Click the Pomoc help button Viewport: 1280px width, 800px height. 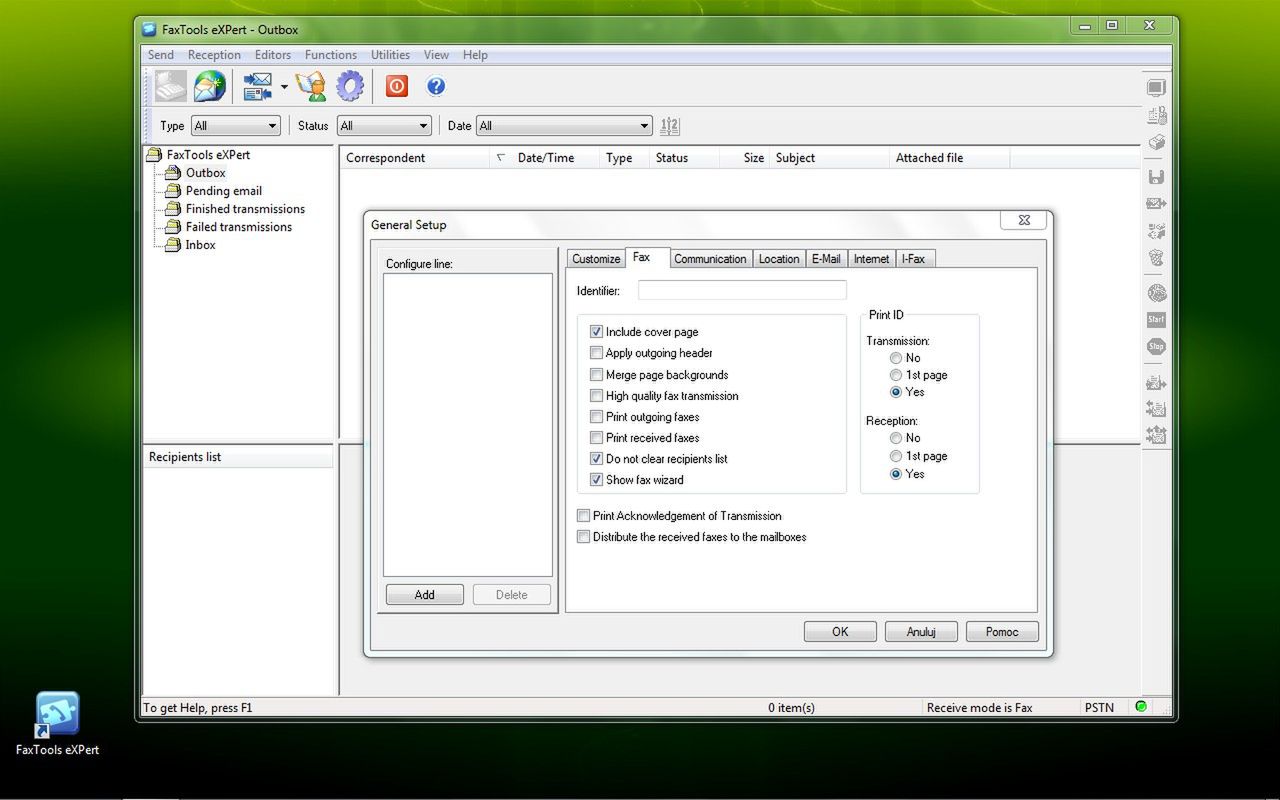[x=1002, y=632]
